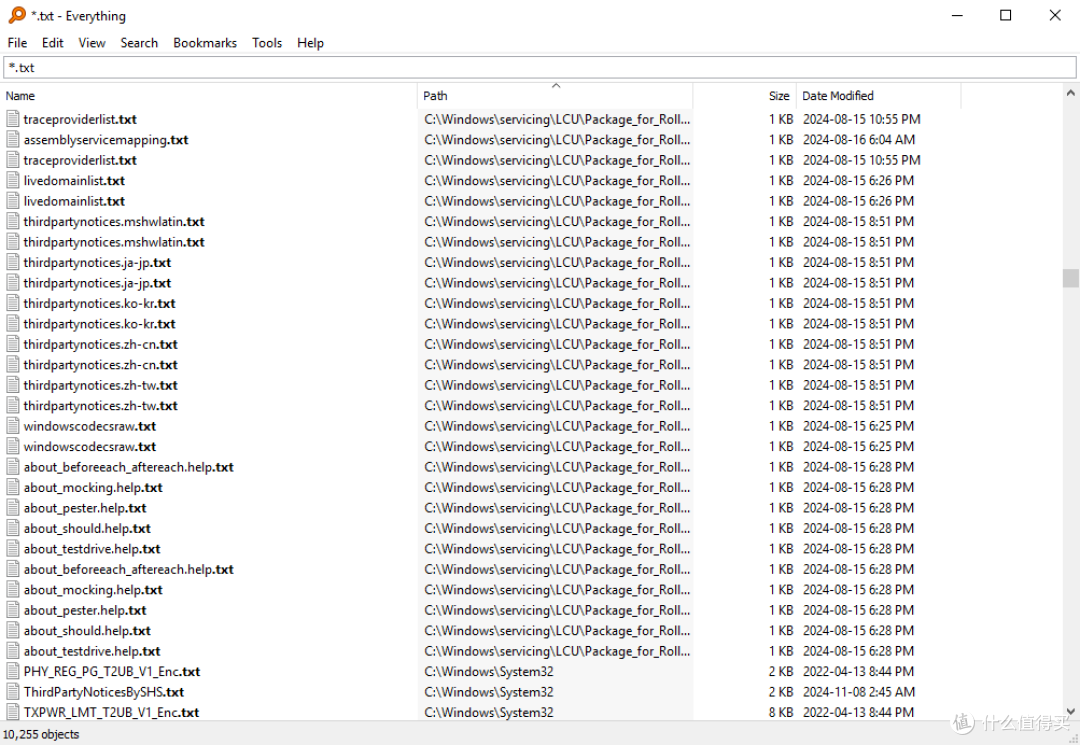Click the Everything magnifier icon in title bar

pyautogui.click(x=17, y=15)
